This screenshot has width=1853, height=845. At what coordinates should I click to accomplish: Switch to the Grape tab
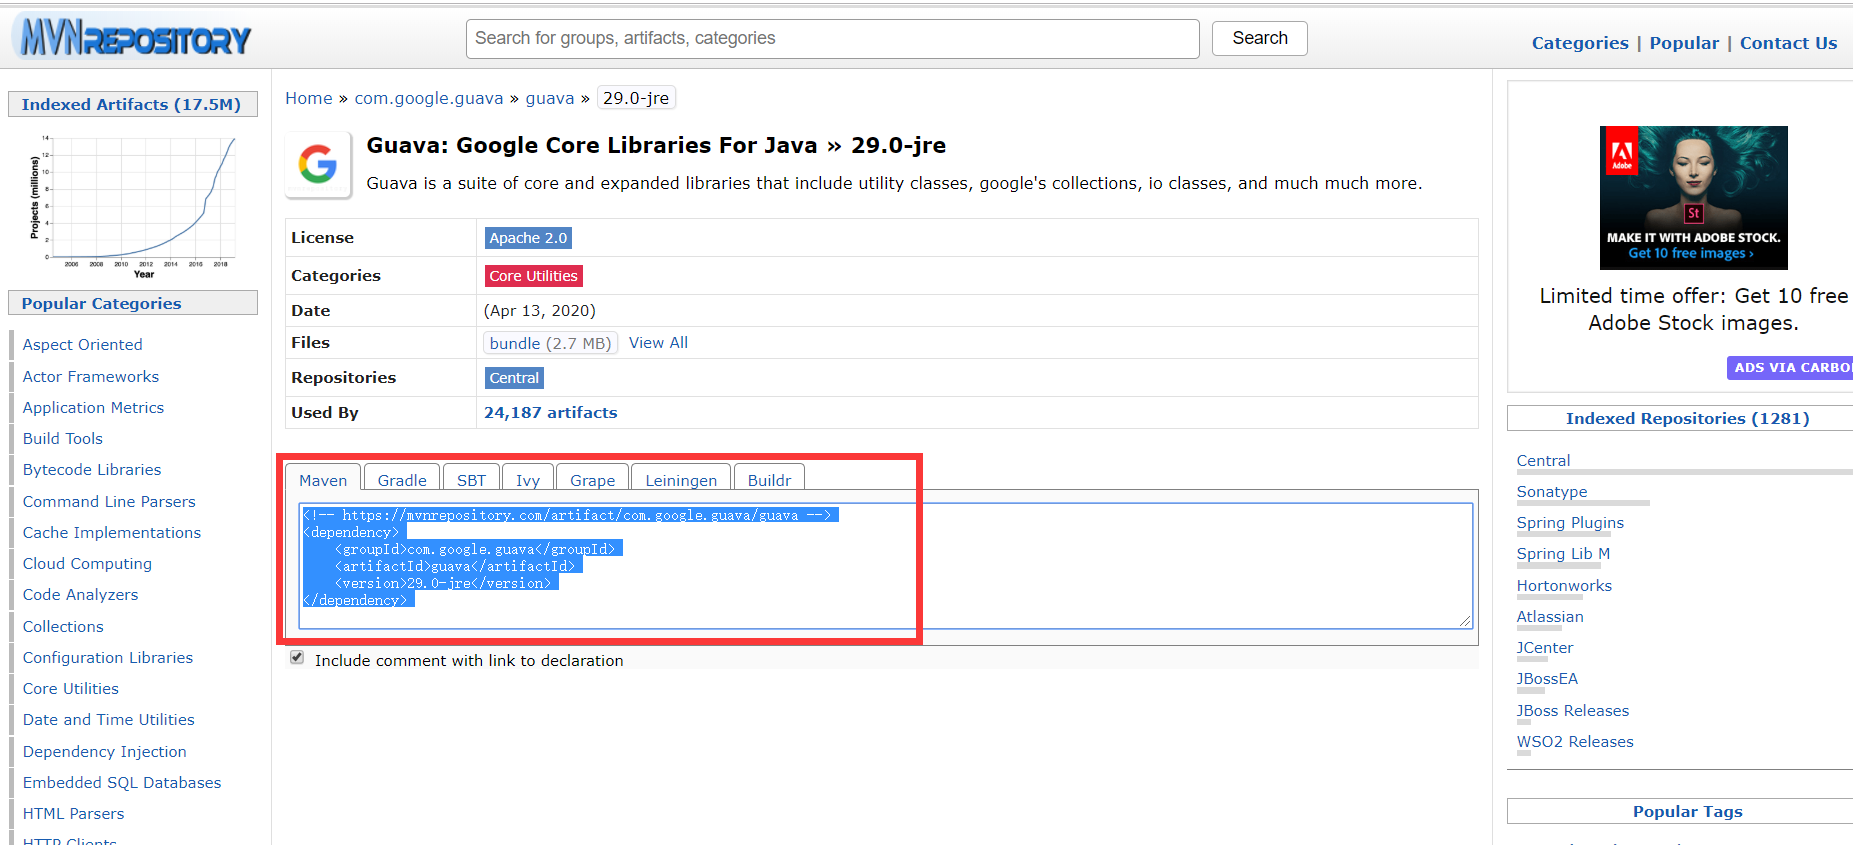click(x=592, y=480)
